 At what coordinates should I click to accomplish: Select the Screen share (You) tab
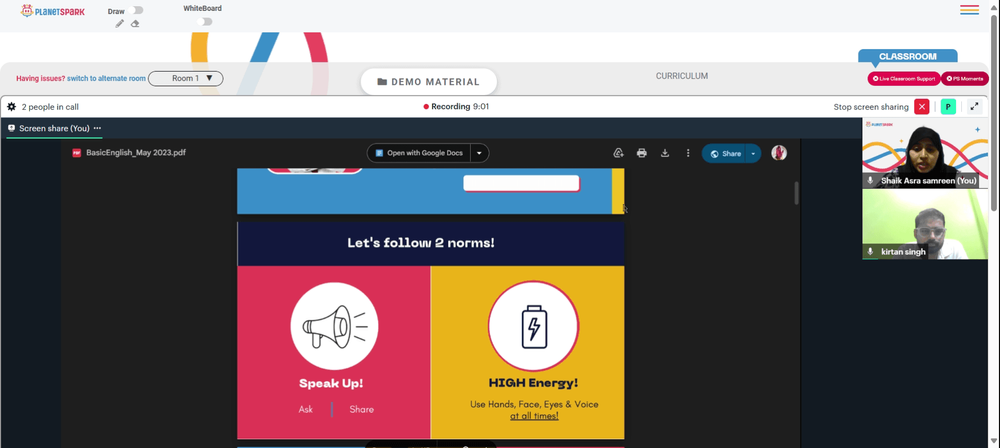54,128
